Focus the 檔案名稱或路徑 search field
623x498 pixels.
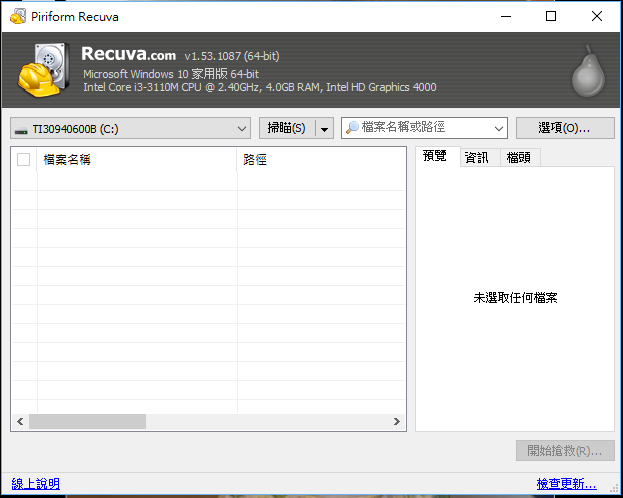pos(424,128)
